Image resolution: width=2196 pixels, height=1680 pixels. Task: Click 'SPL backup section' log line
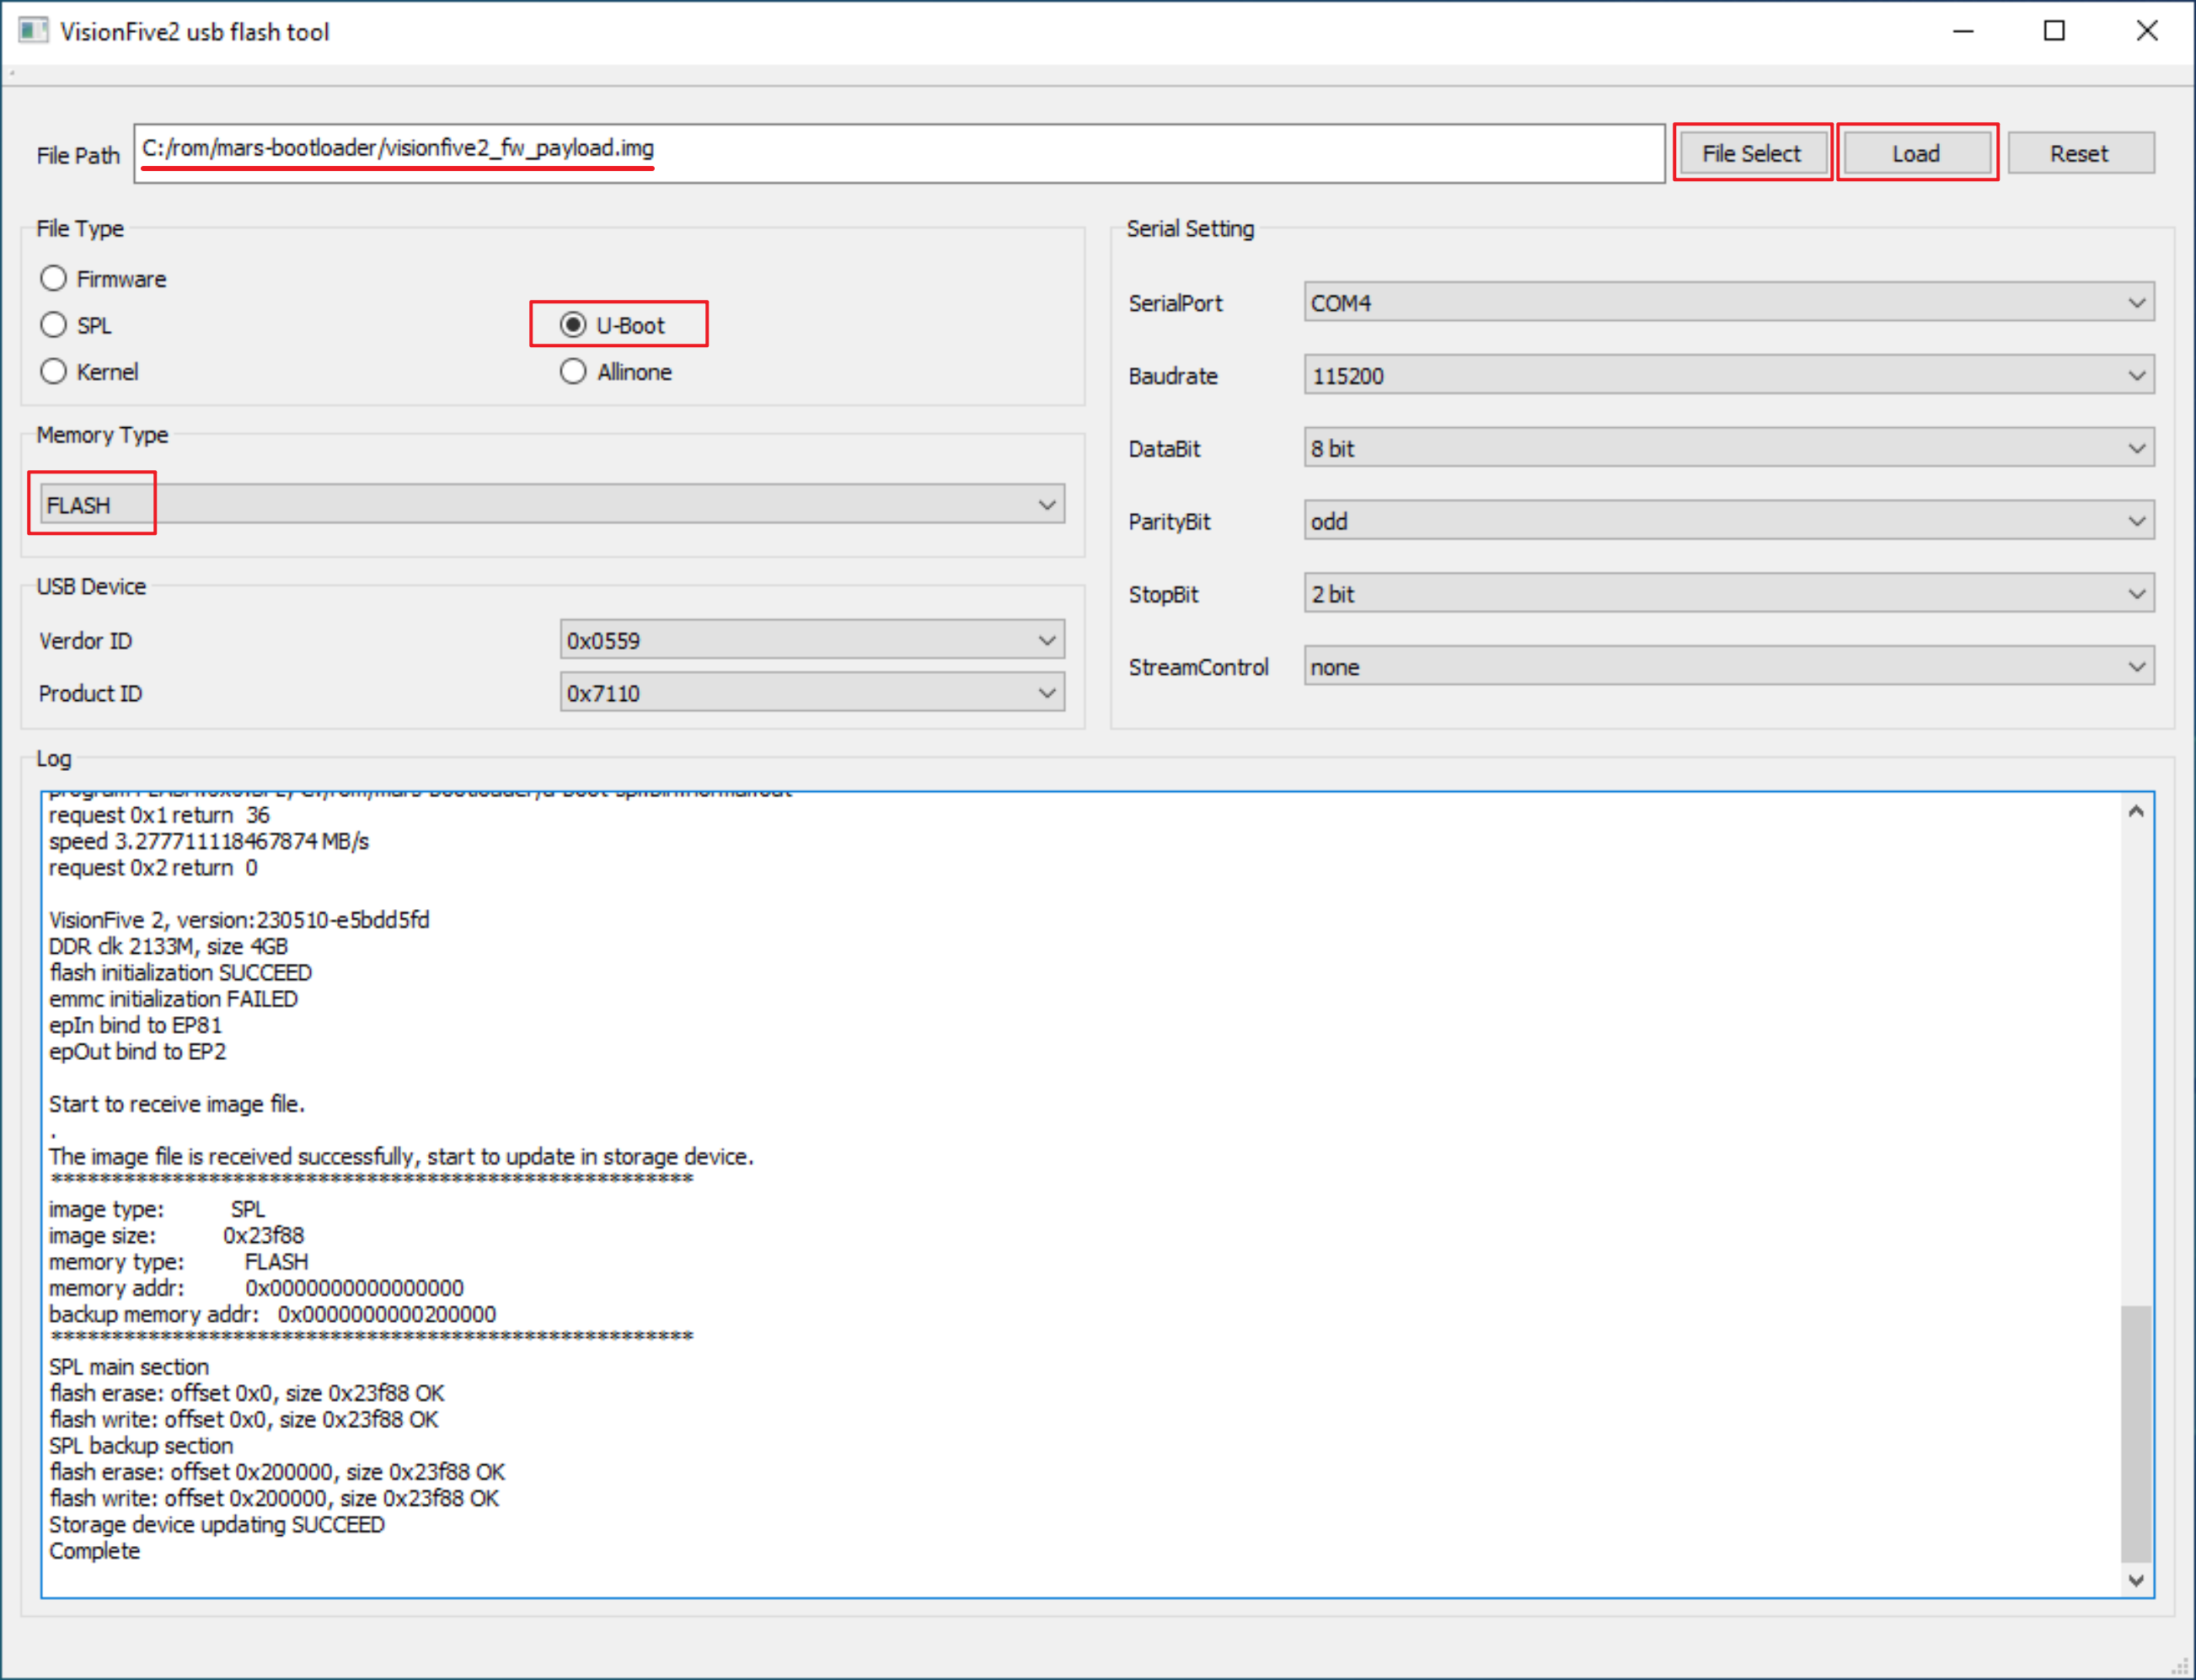(x=141, y=1446)
